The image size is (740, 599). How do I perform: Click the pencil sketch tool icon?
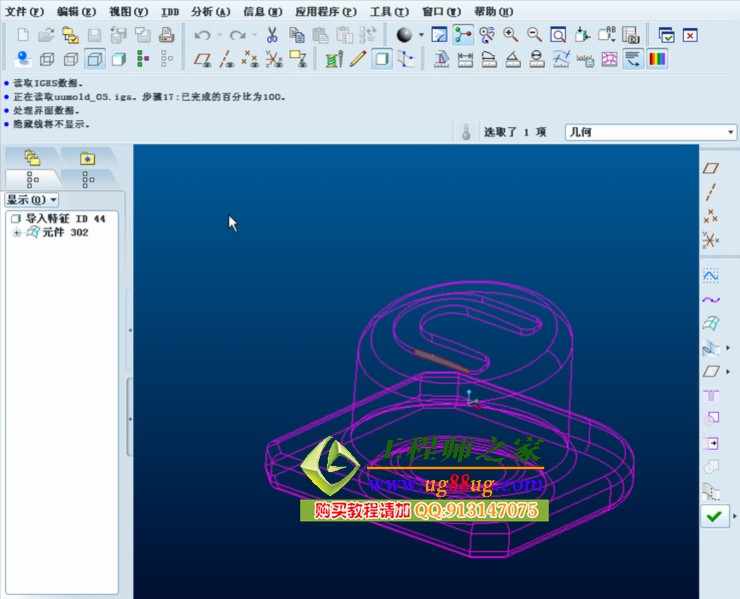click(358, 59)
